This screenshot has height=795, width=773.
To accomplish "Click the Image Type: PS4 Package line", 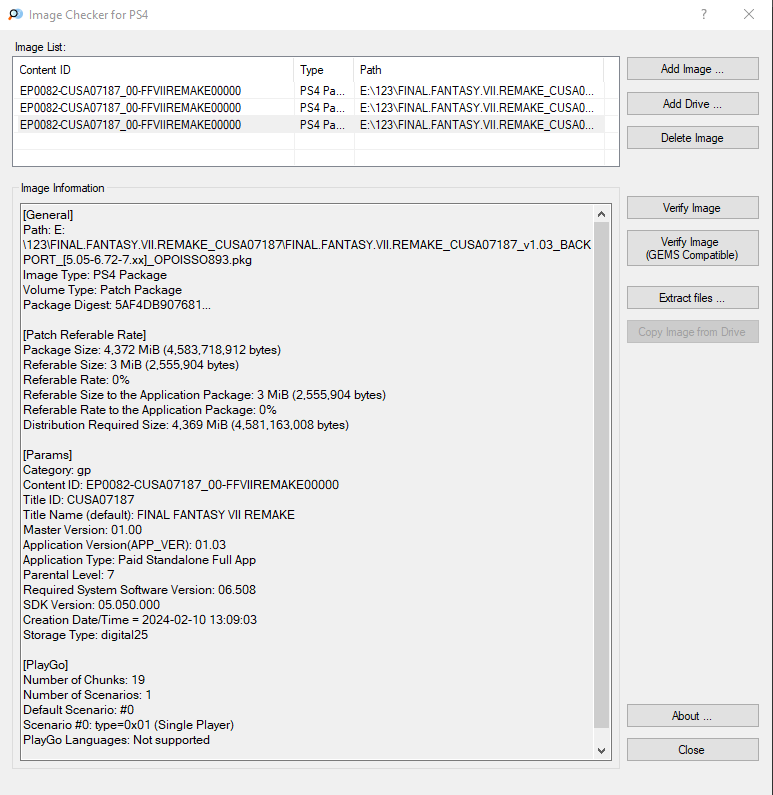I will pyautogui.click(x=95, y=275).
